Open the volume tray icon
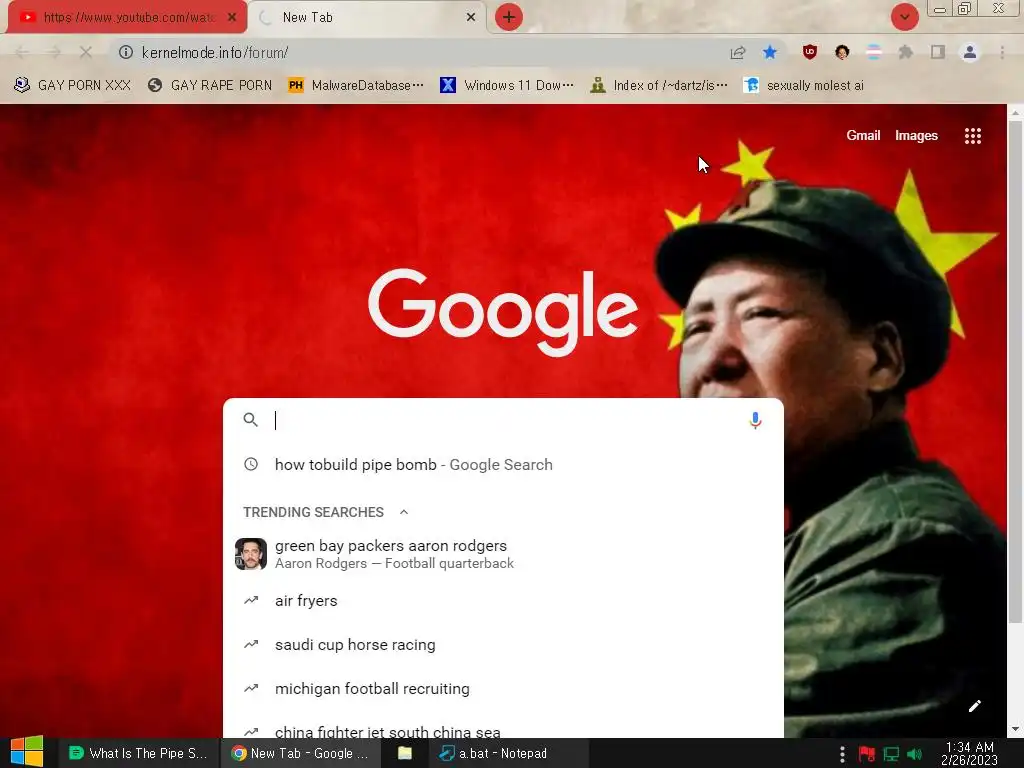 [914, 754]
